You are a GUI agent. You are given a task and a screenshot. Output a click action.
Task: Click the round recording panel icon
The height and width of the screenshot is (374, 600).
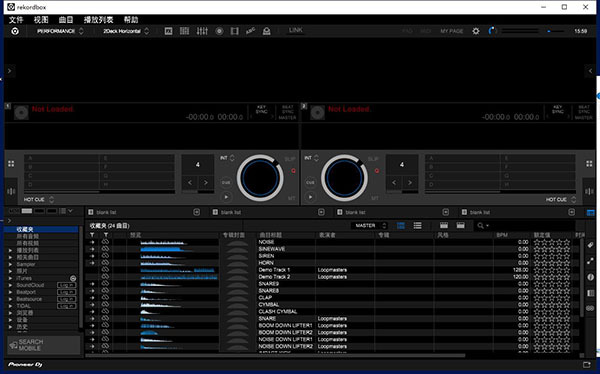(219, 31)
